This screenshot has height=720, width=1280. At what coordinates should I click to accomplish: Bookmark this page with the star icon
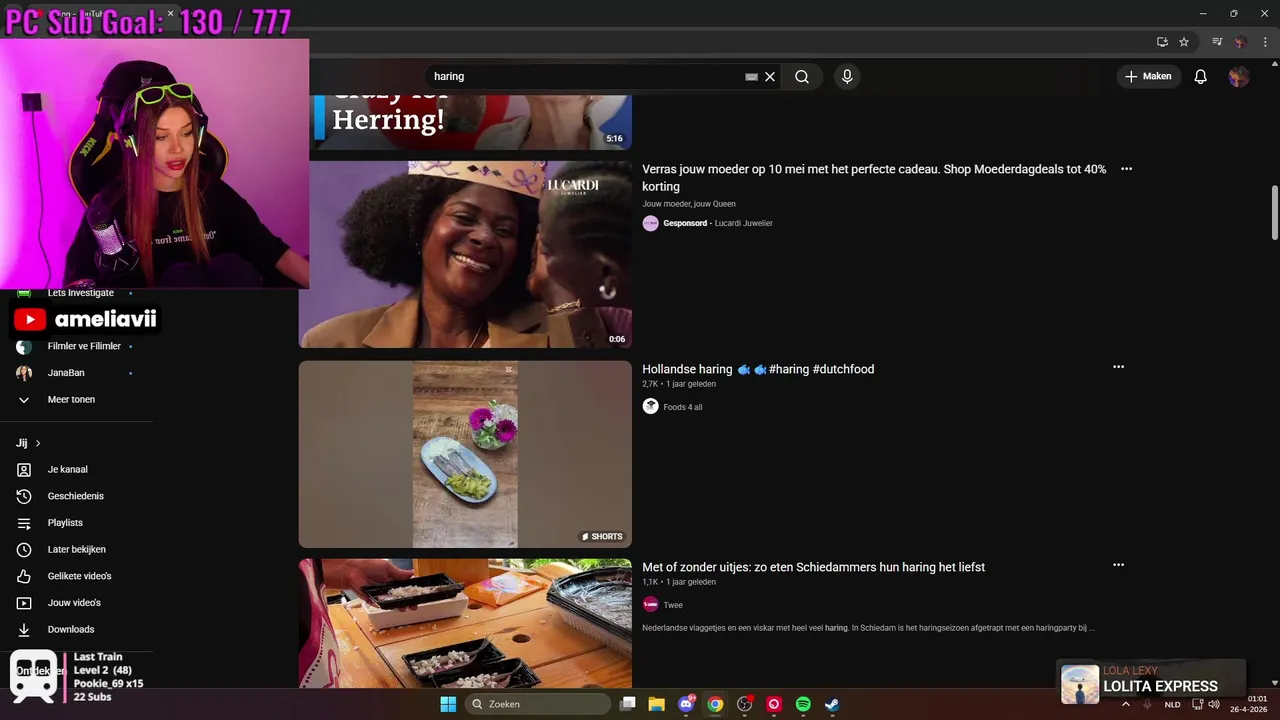point(1184,42)
